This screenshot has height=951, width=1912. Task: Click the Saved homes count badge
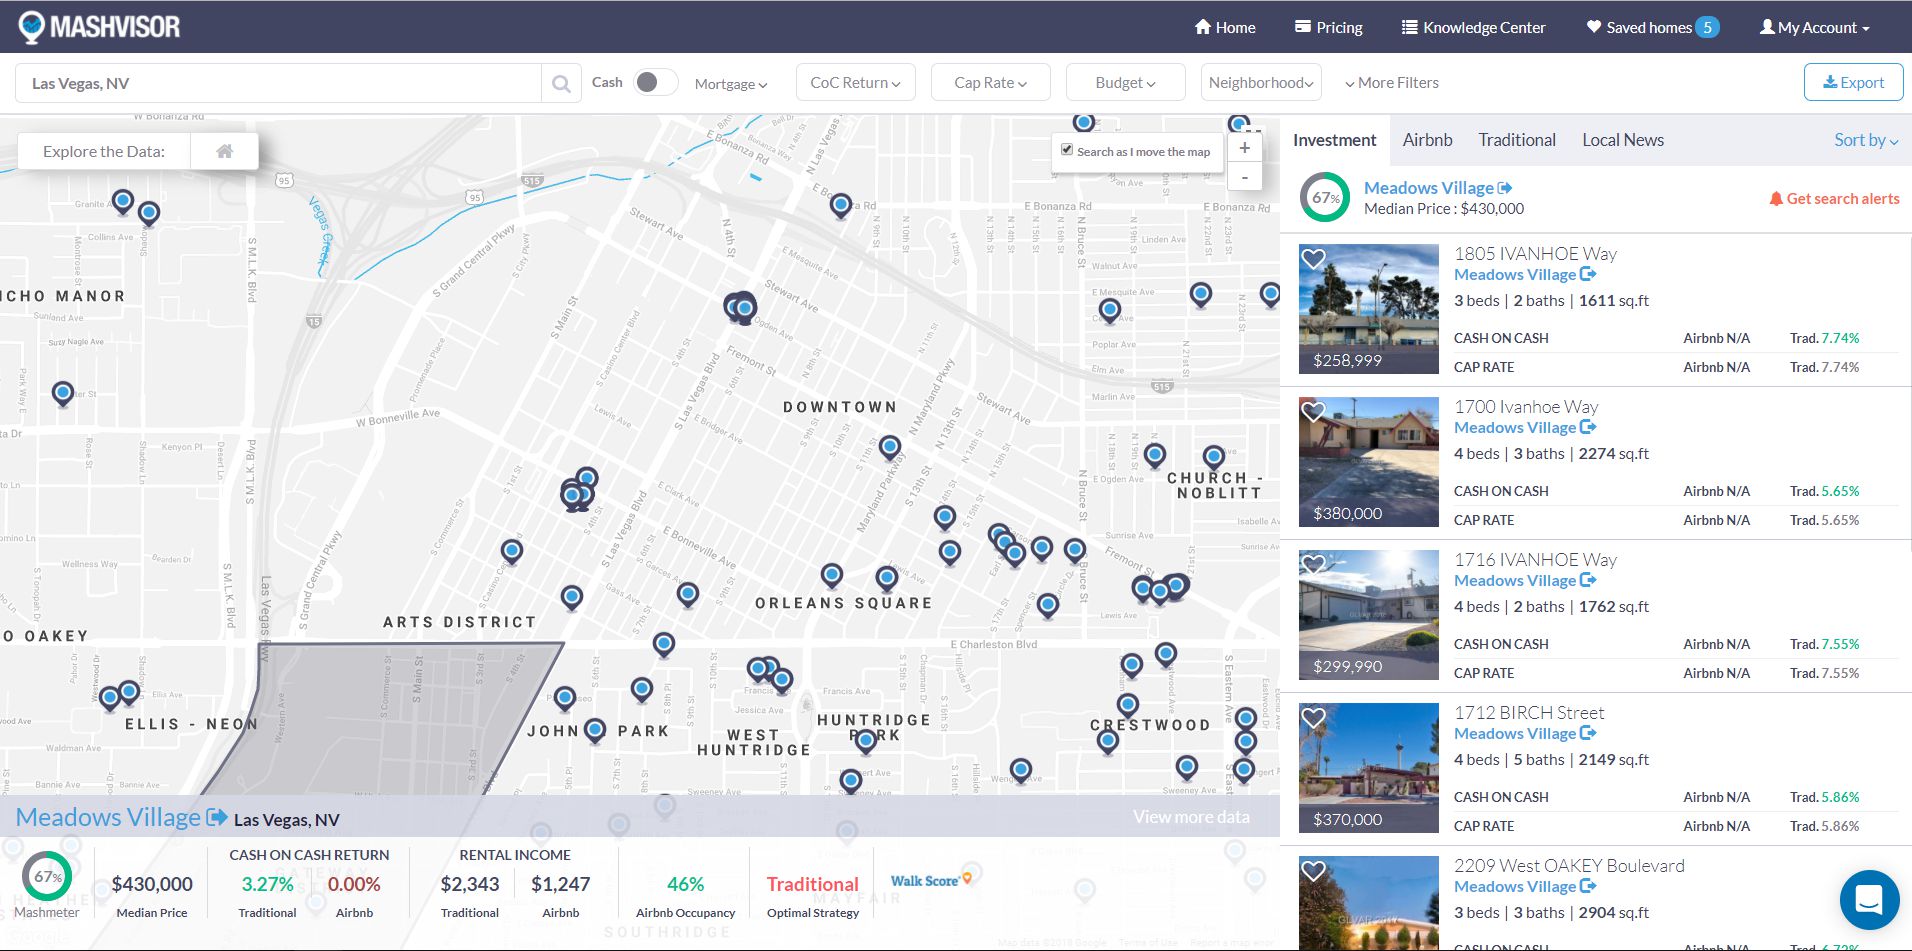click(x=1707, y=27)
